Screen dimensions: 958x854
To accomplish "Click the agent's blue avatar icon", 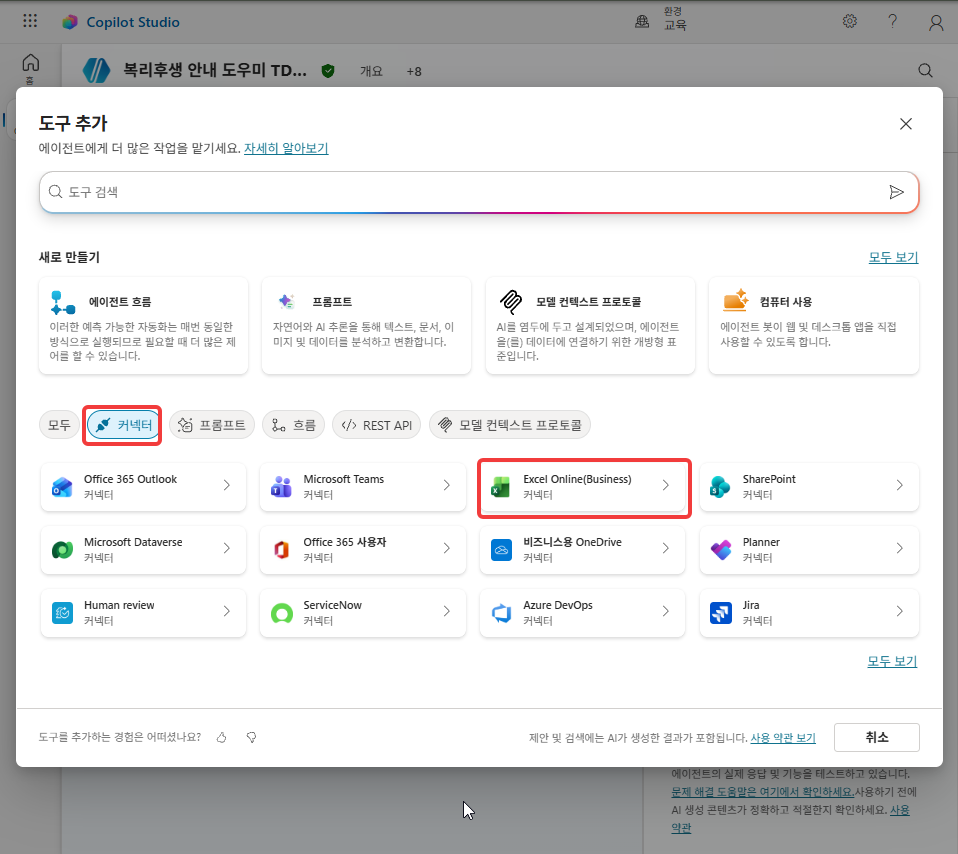I will point(97,71).
